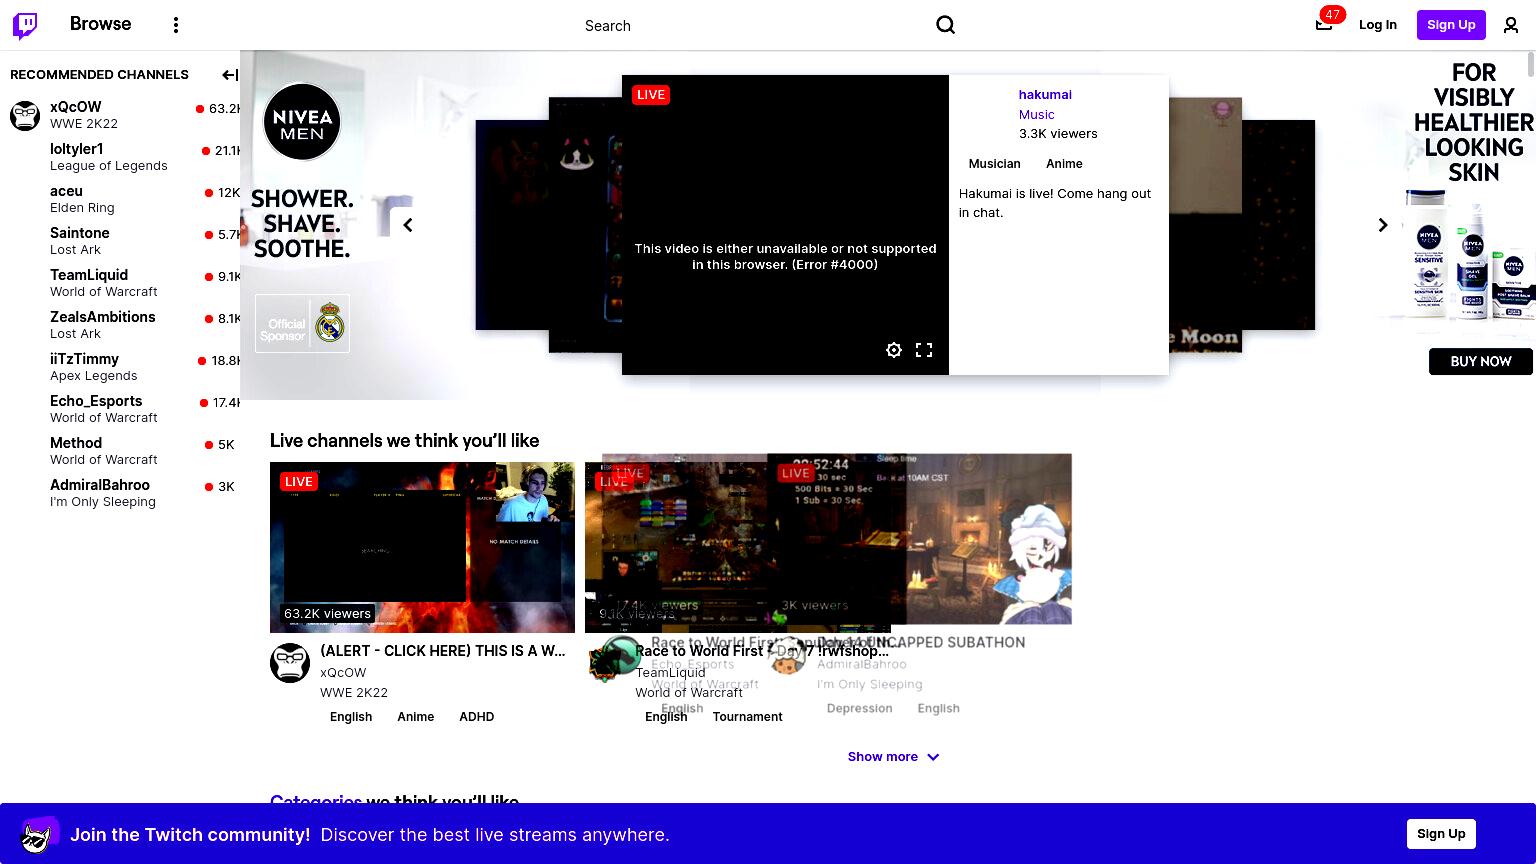The image size is (1536, 864).
Task: Open AdmiralBahroo channel in the sidebar
Action: tap(120, 493)
